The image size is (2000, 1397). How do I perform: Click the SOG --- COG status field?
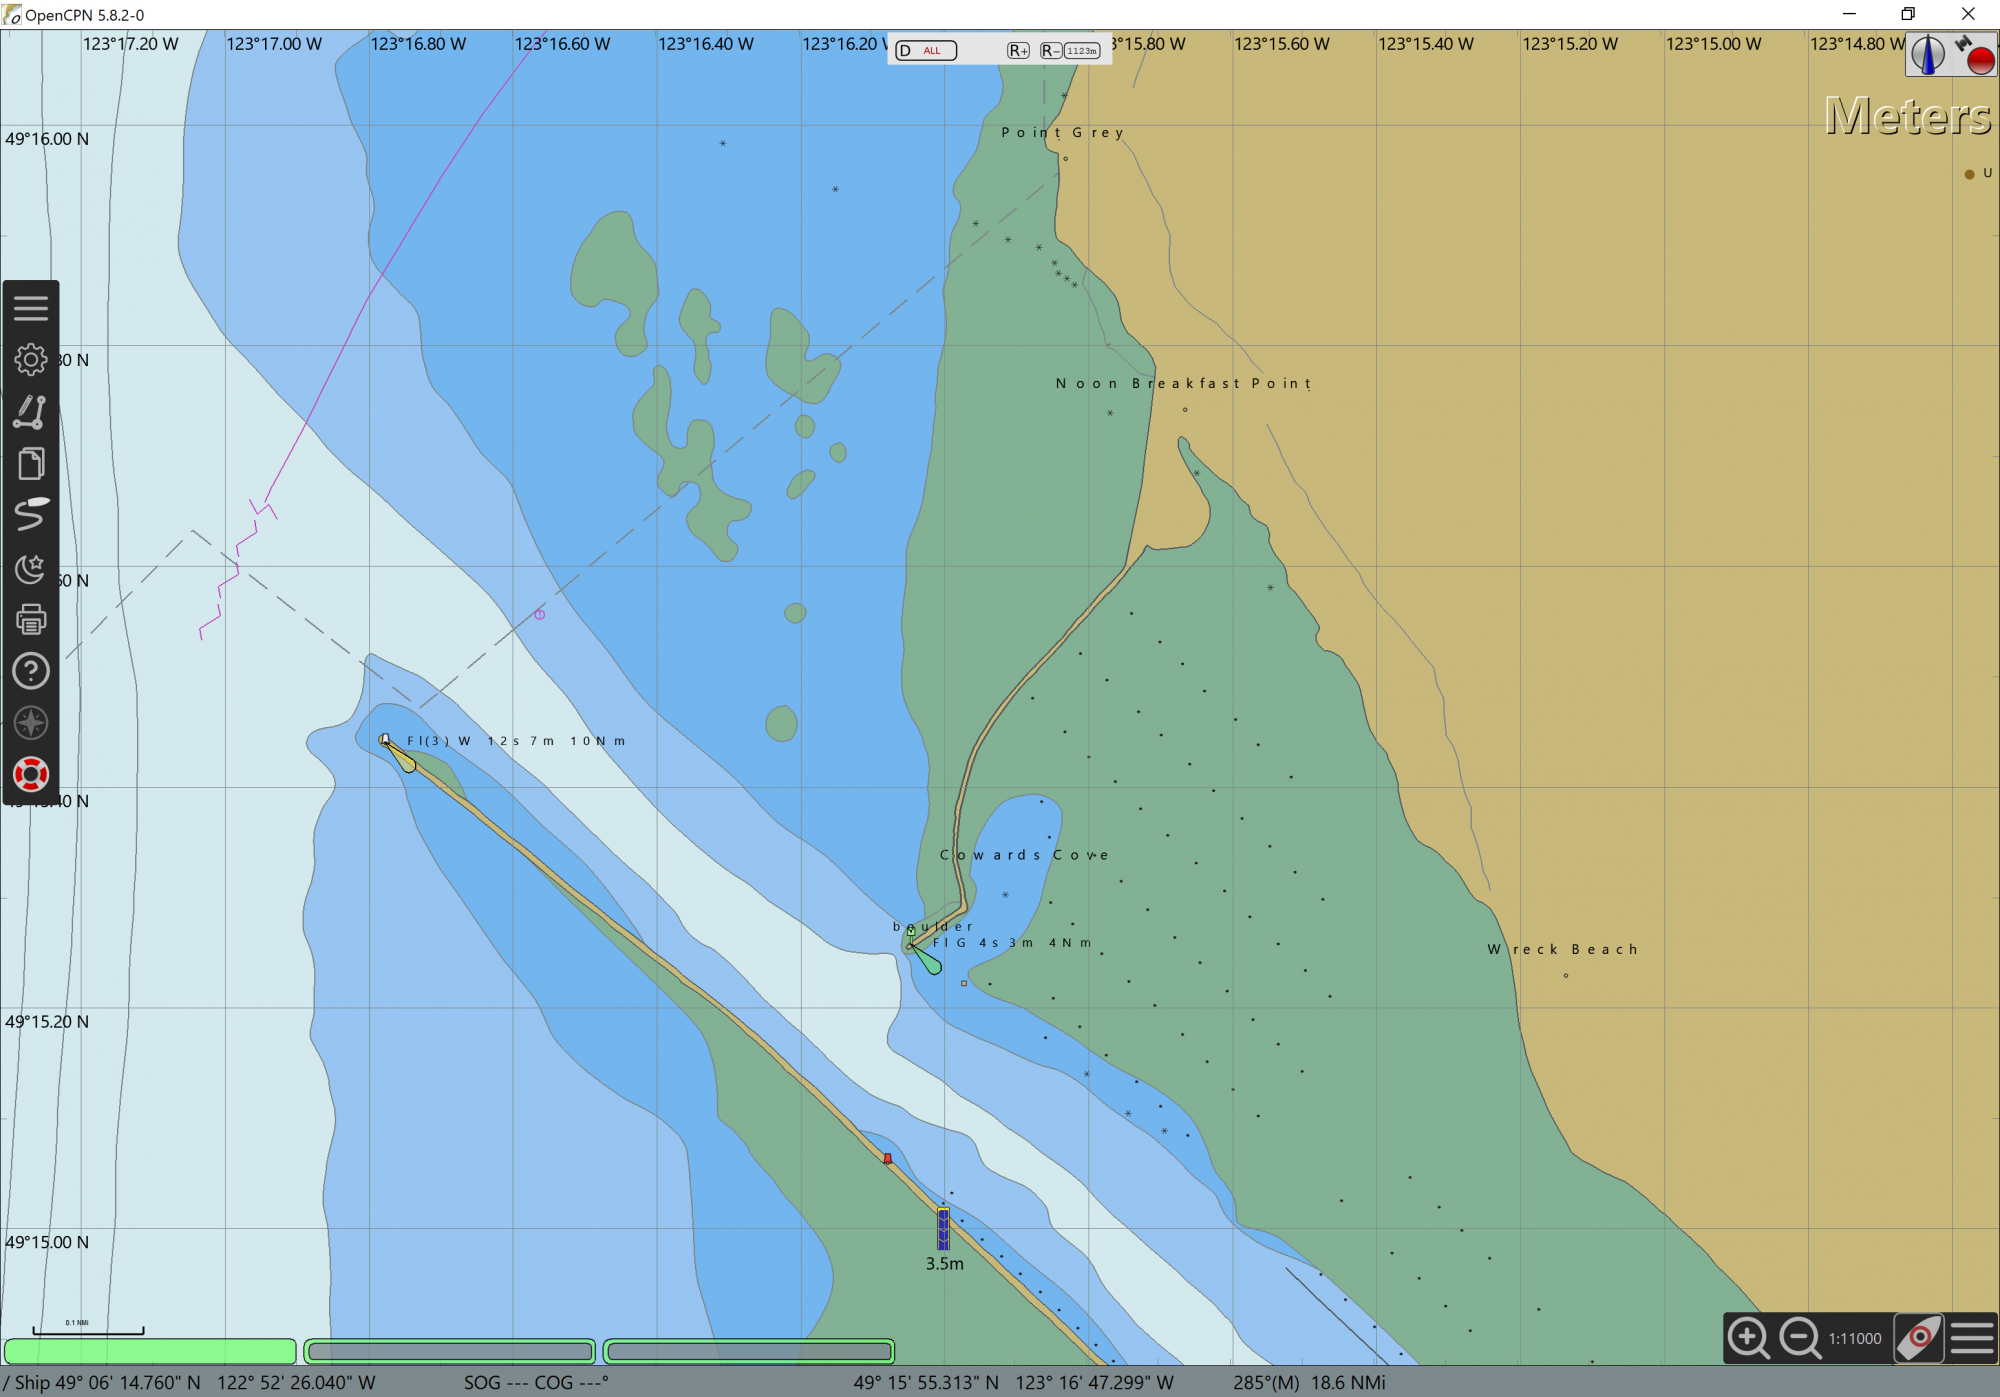[x=536, y=1382]
